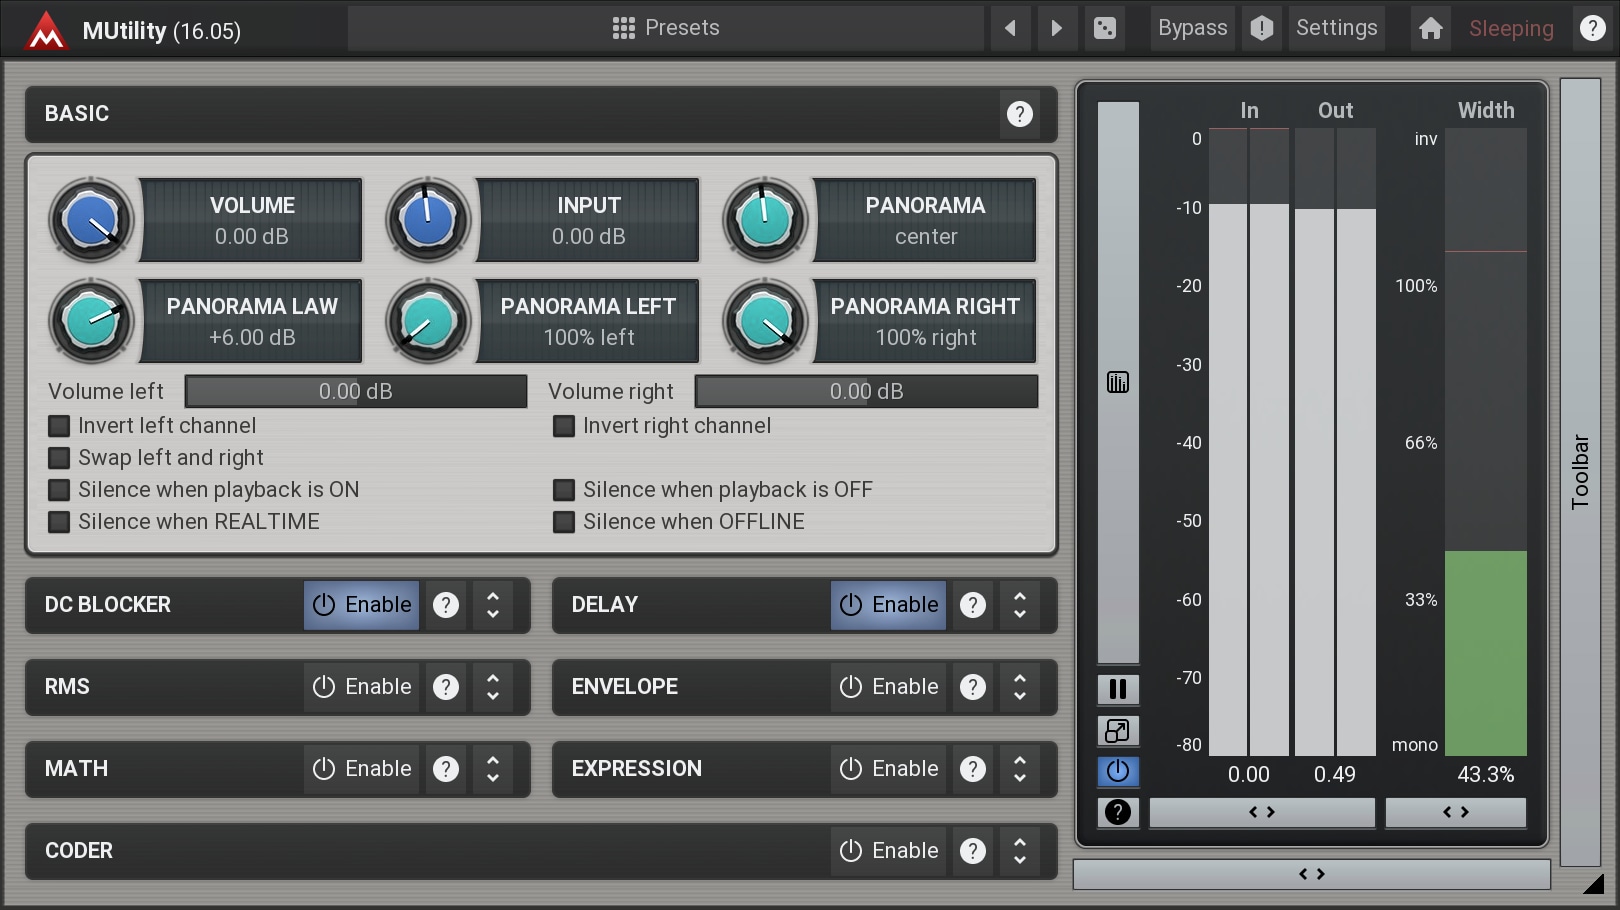Open the DC BLOCKER help icon

(x=446, y=605)
